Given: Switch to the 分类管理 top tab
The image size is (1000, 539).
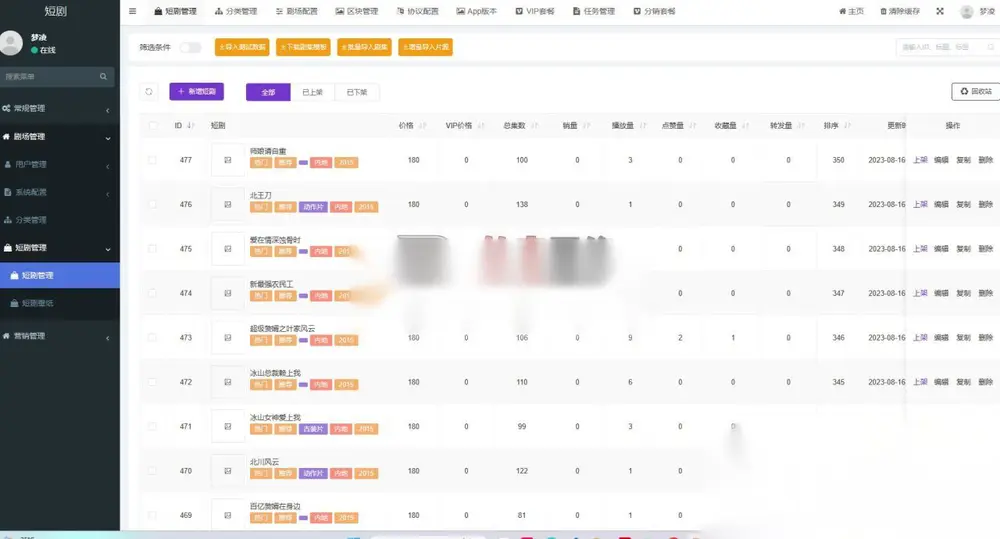Looking at the screenshot, I should (x=236, y=11).
